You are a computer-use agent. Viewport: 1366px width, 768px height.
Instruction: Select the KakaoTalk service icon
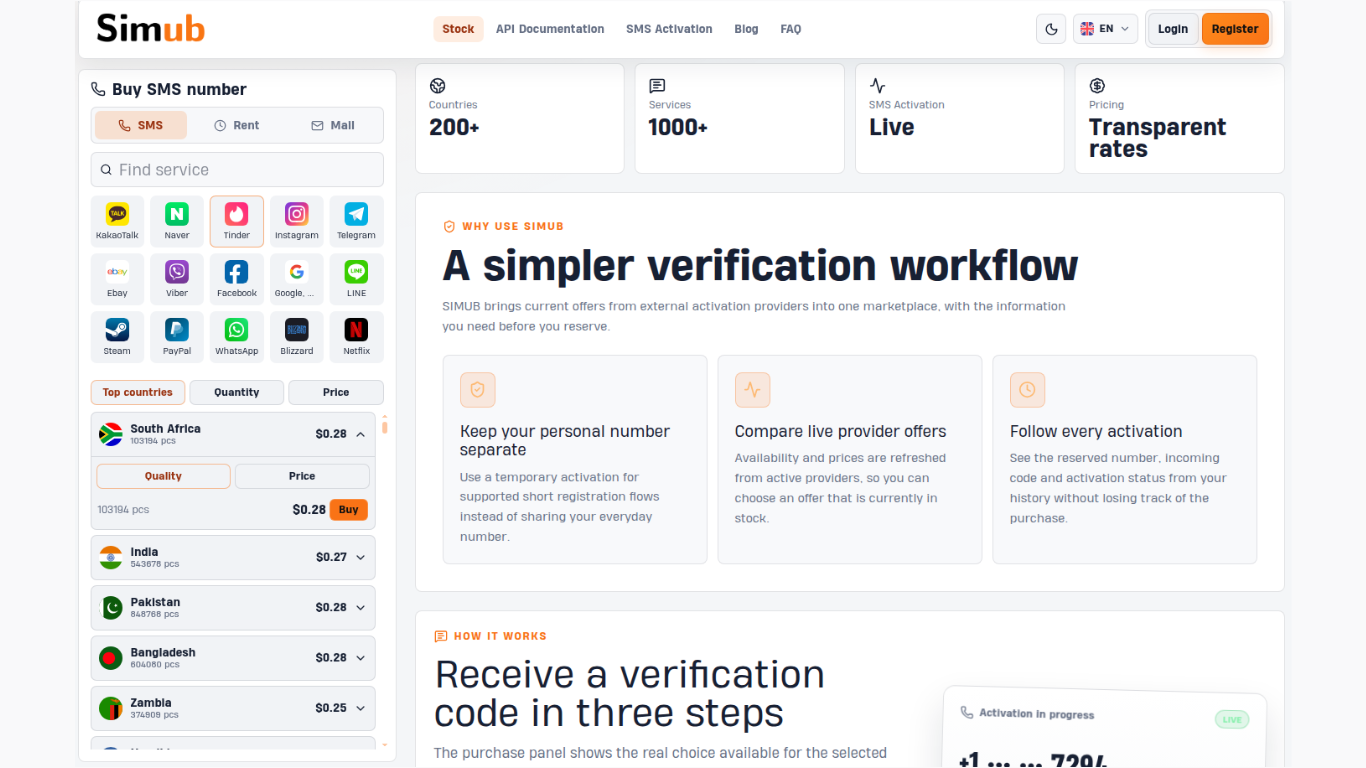[x=117, y=221]
